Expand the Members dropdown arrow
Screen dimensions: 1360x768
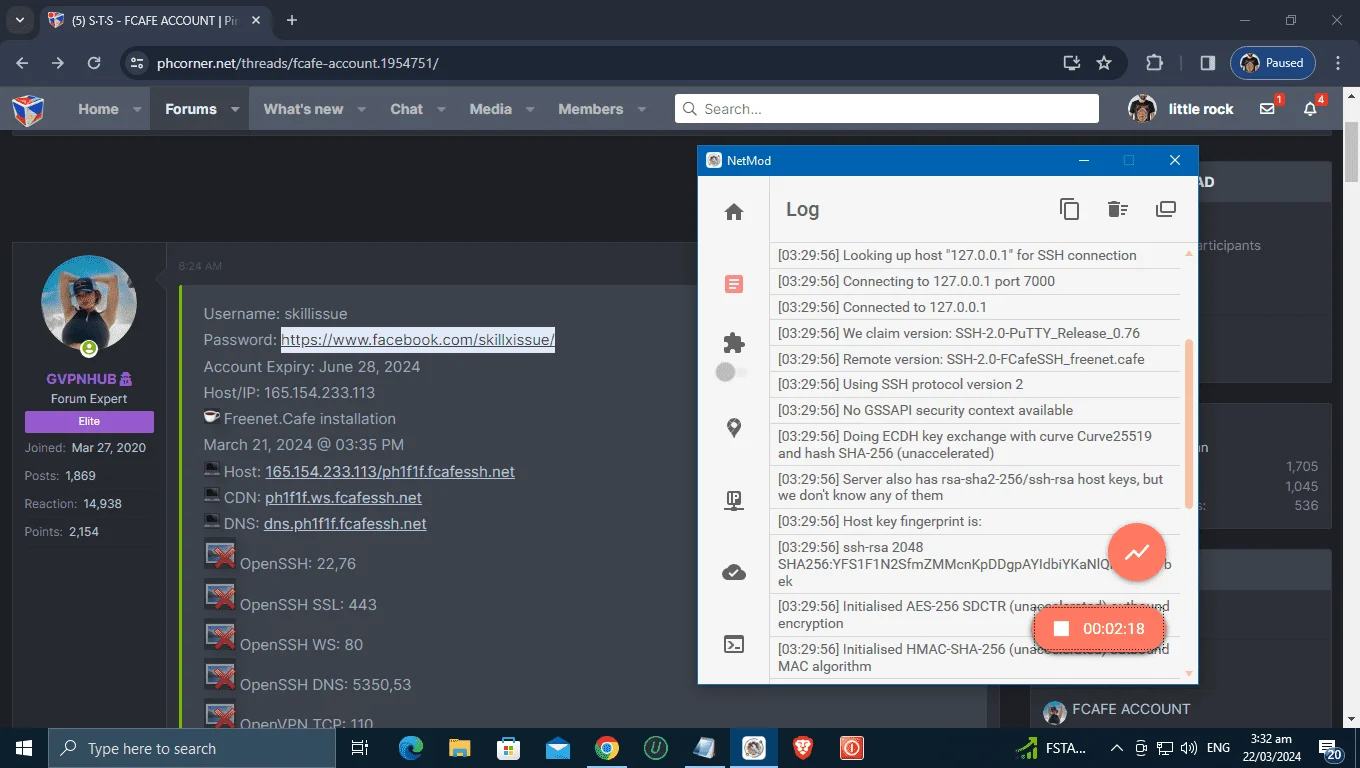pyautogui.click(x=641, y=109)
